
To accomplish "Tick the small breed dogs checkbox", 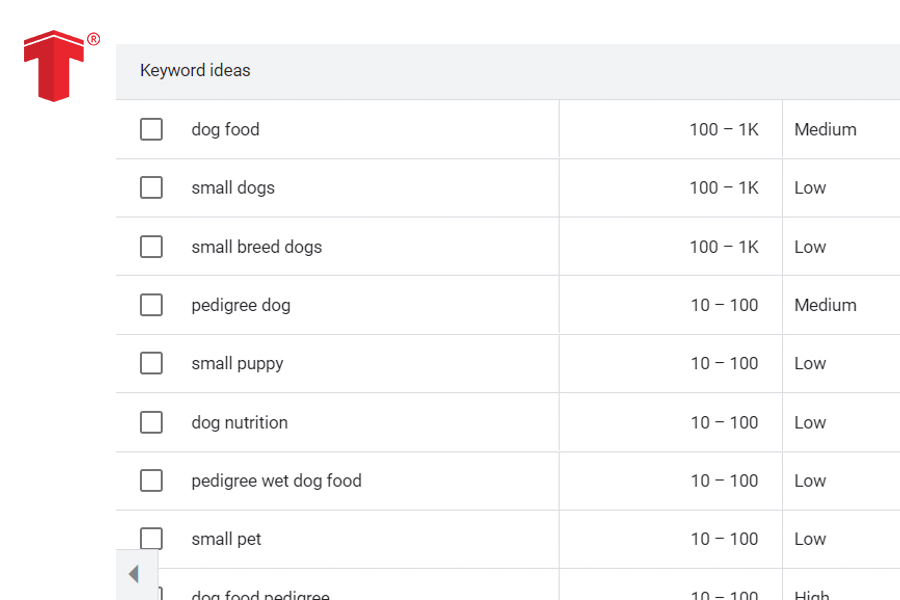I will click(151, 247).
